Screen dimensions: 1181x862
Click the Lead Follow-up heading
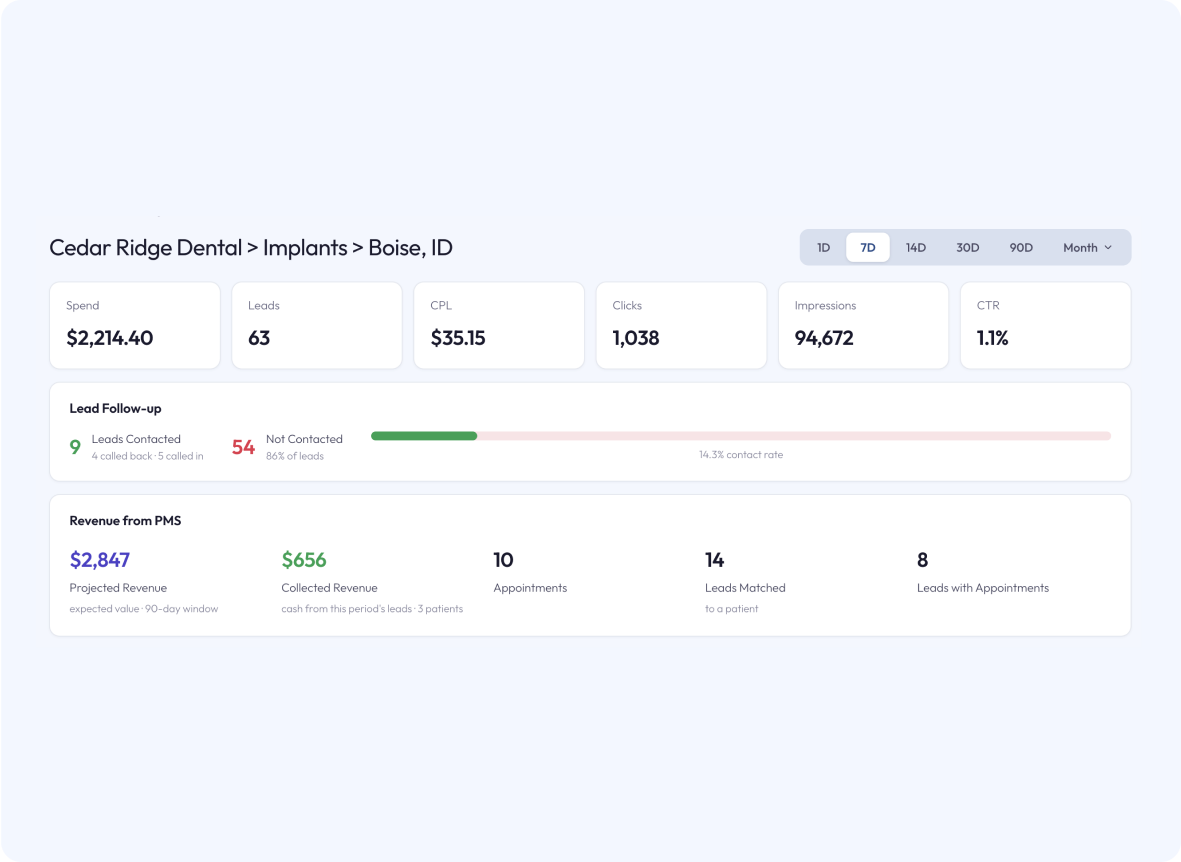(115, 408)
